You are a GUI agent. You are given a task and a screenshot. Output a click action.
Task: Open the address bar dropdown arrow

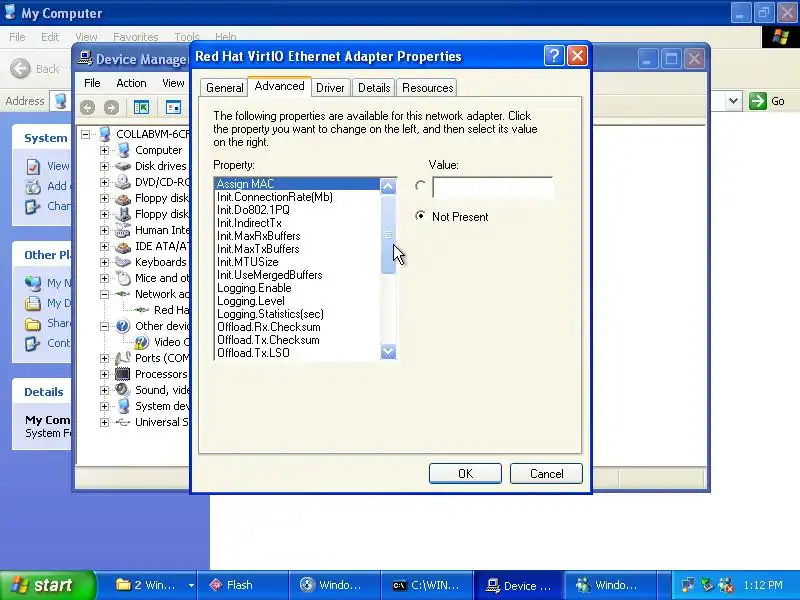click(x=733, y=101)
